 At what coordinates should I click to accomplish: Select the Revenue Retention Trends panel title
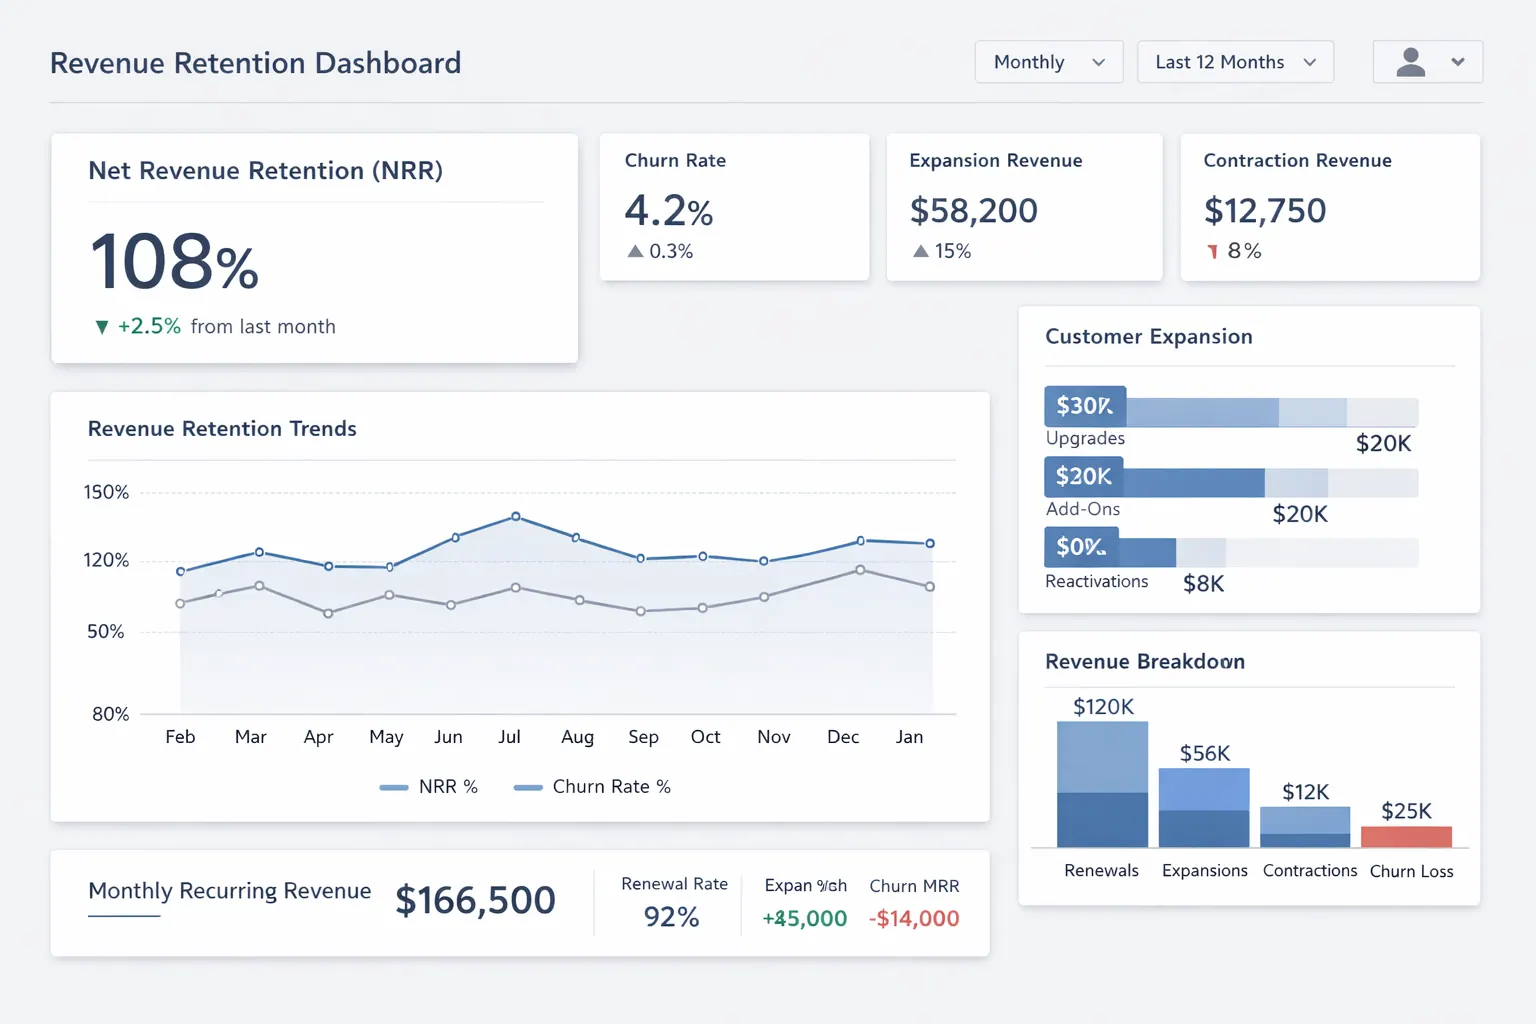(x=222, y=428)
